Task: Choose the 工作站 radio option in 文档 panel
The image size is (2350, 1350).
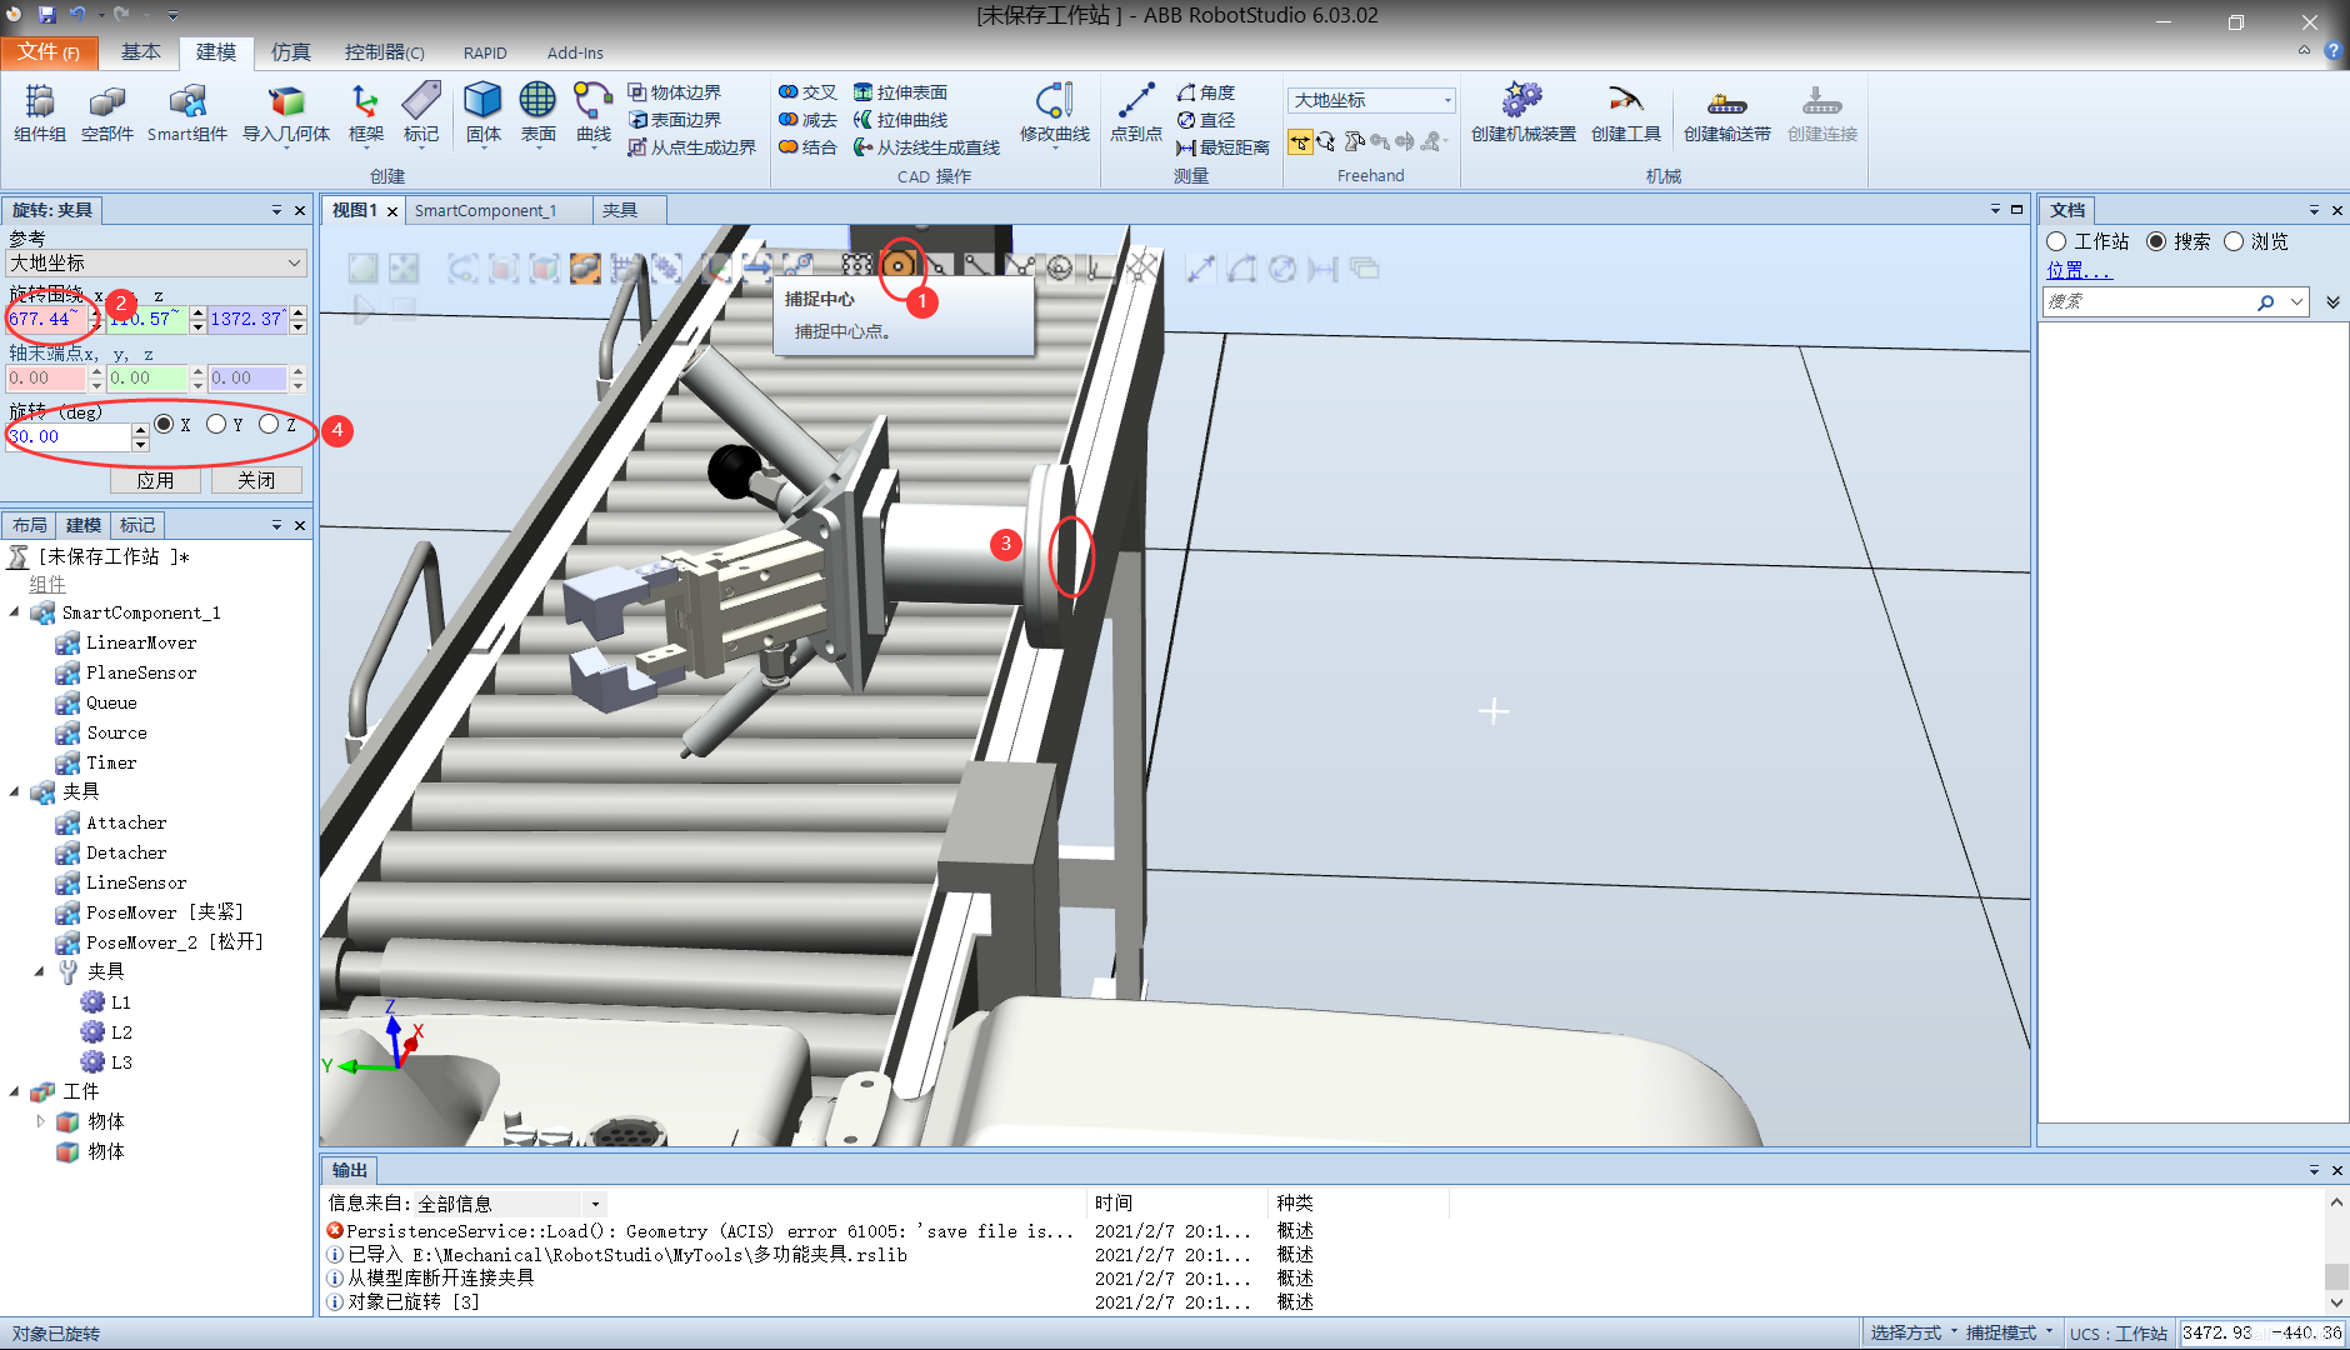Action: click(x=2057, y=242)
